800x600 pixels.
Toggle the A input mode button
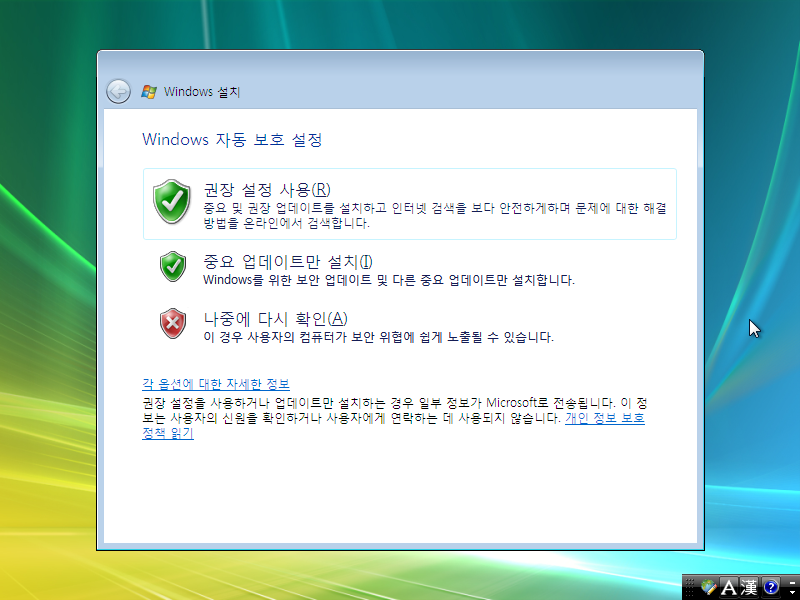click(x=729, y=587)
